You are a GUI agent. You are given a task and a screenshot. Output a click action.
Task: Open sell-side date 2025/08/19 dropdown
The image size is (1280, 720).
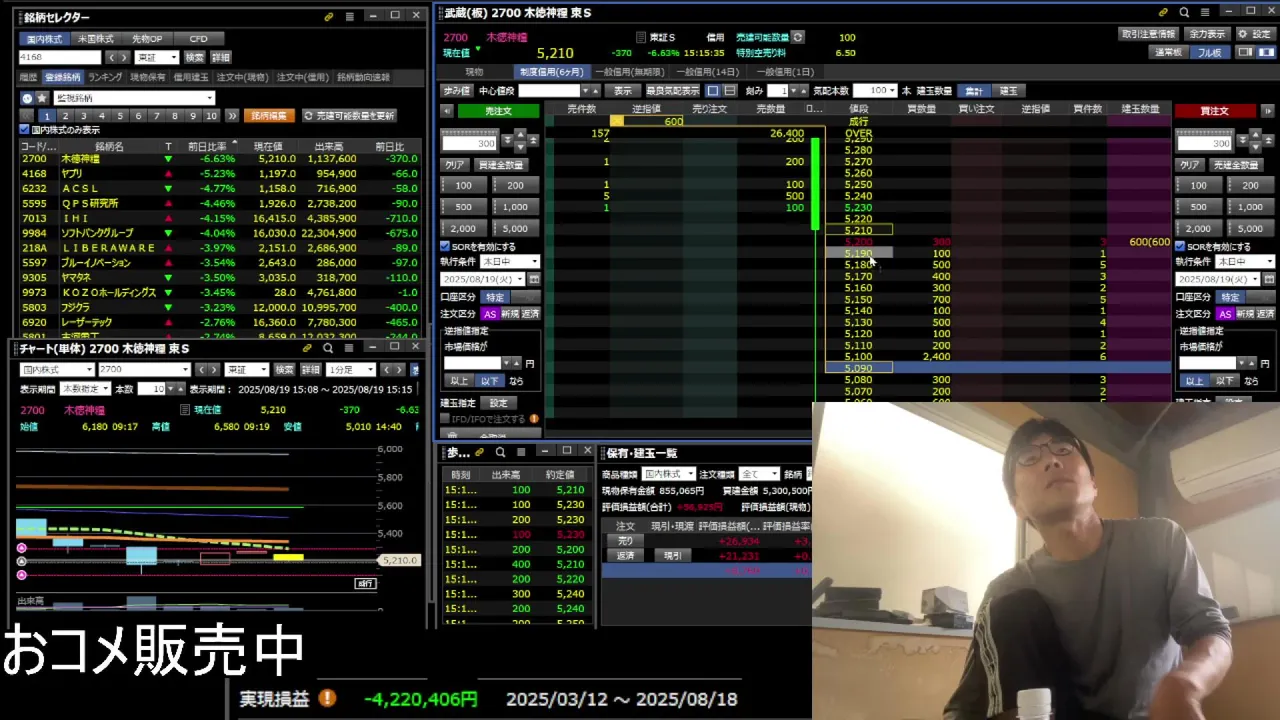coord(483,279)
